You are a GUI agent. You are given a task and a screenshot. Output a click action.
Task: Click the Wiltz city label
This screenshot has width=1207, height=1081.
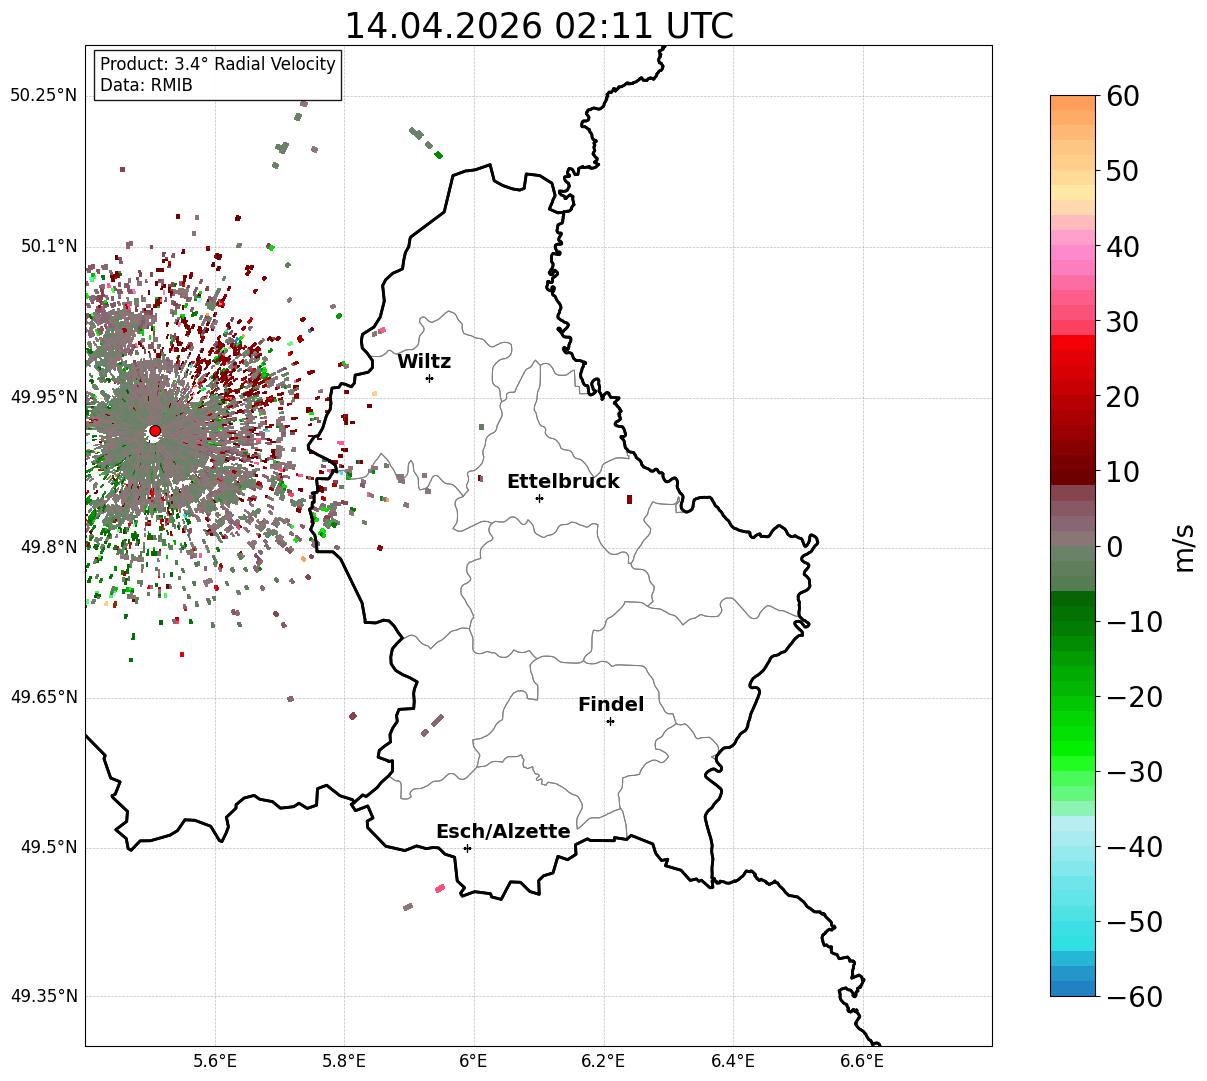(424, 362)
